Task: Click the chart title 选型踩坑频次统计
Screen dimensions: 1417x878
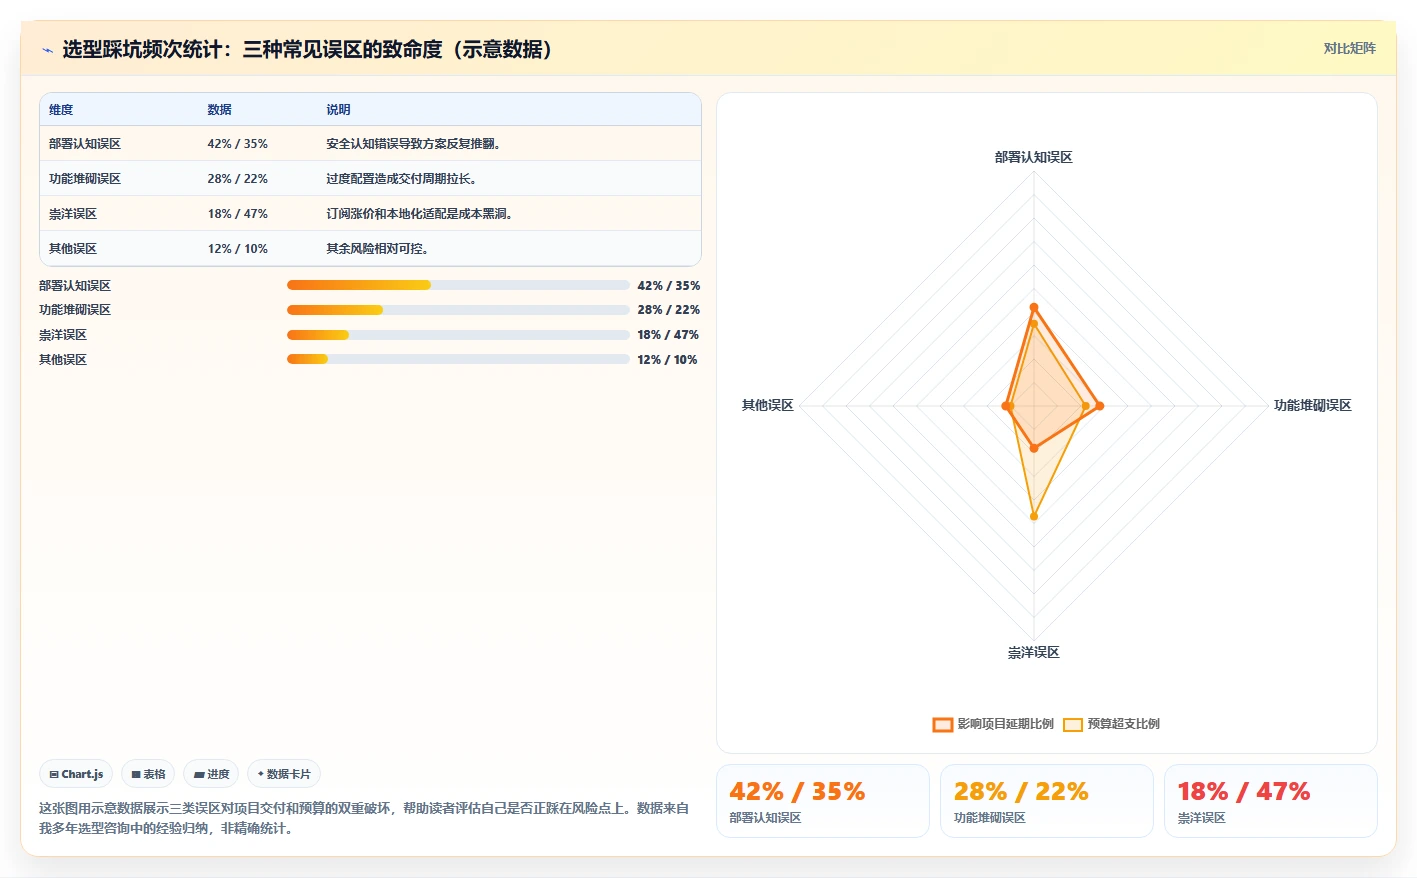Action: [307, 49]
